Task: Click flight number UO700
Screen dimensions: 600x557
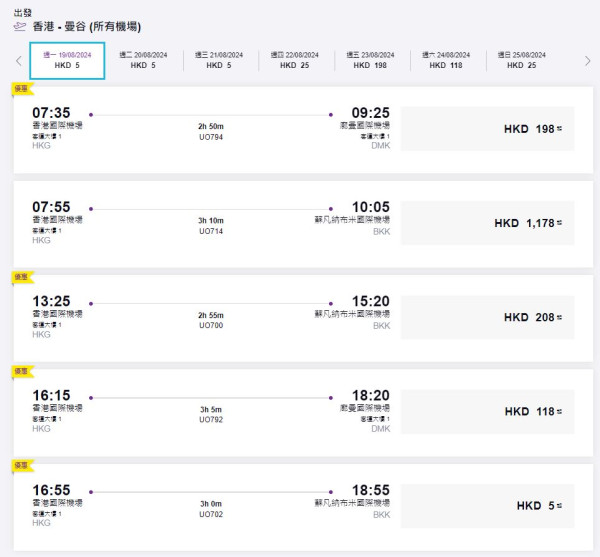Action: click(211, 325)
